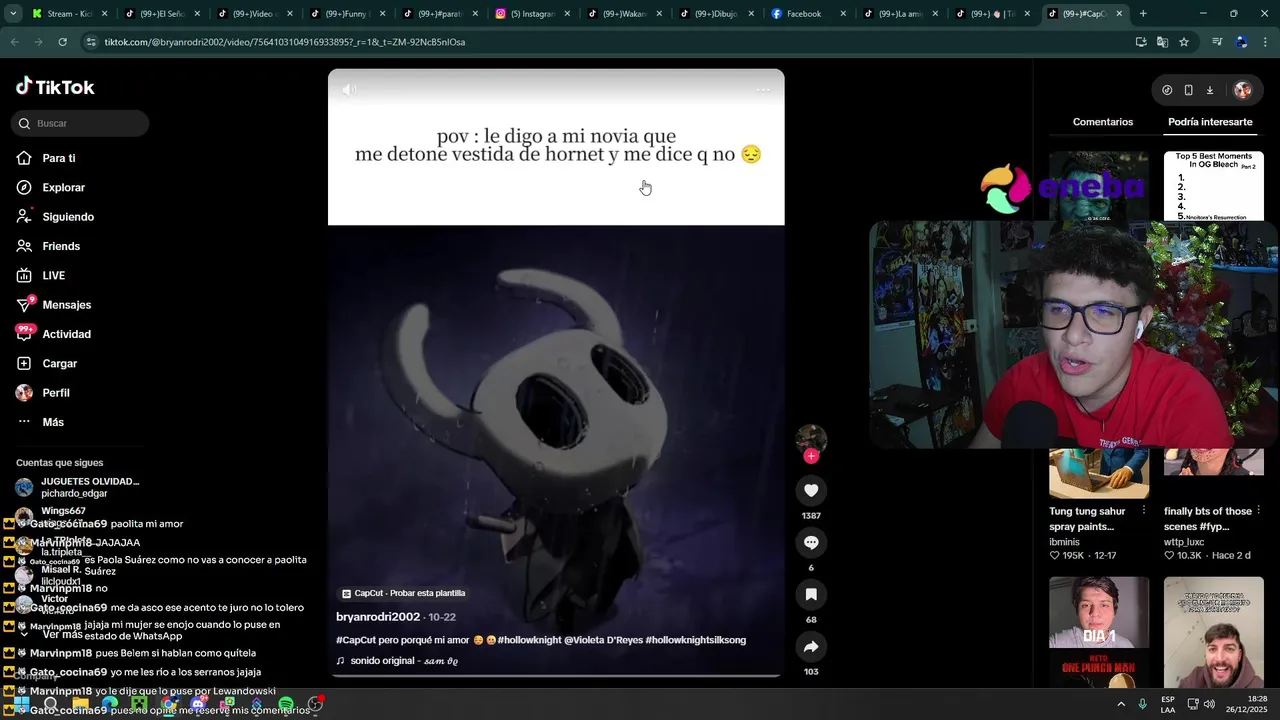Screen dimensions: 1280x720
Task: Open Actividad notifications
Action: (66, 334)
